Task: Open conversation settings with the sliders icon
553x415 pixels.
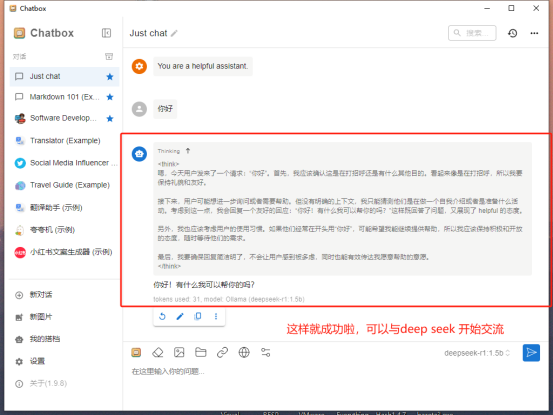Action: click(266, 352)
